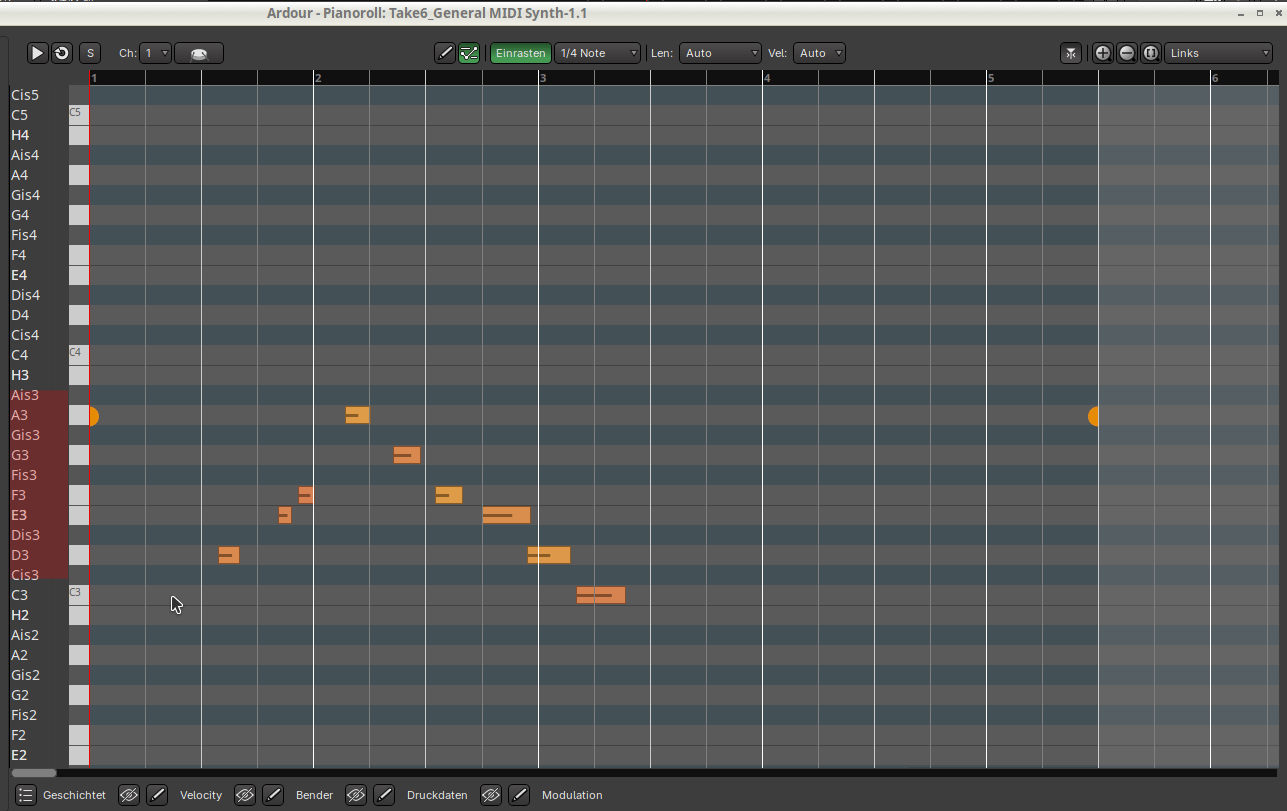The width and height of the screenshot is (1287, 811).
Task: Toggle Modulation lane visibility eye
Action: 491,795
